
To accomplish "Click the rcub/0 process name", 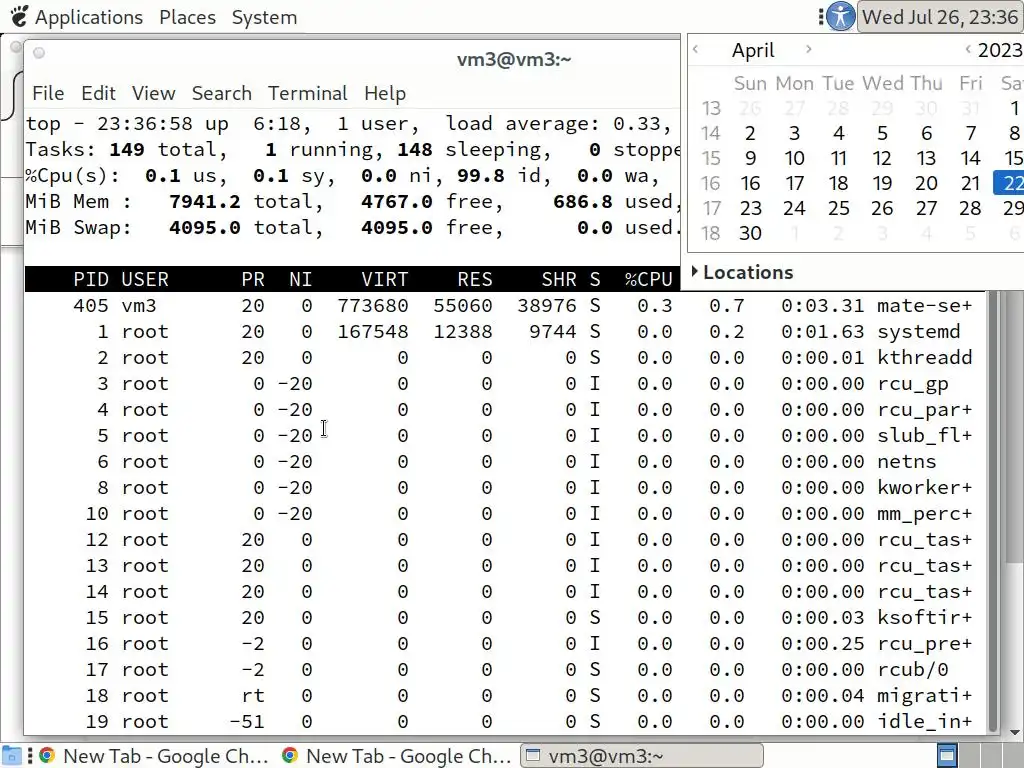I will [x=912, y=670].
